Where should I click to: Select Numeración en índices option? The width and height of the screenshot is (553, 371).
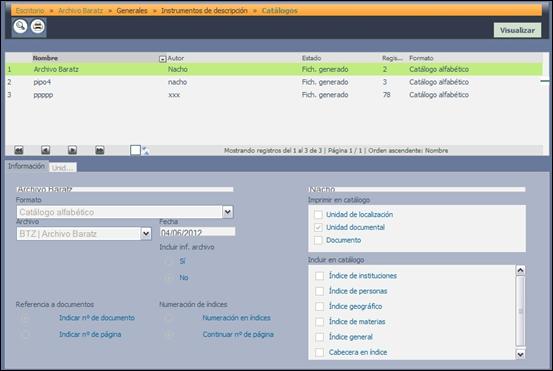point(168,318)
